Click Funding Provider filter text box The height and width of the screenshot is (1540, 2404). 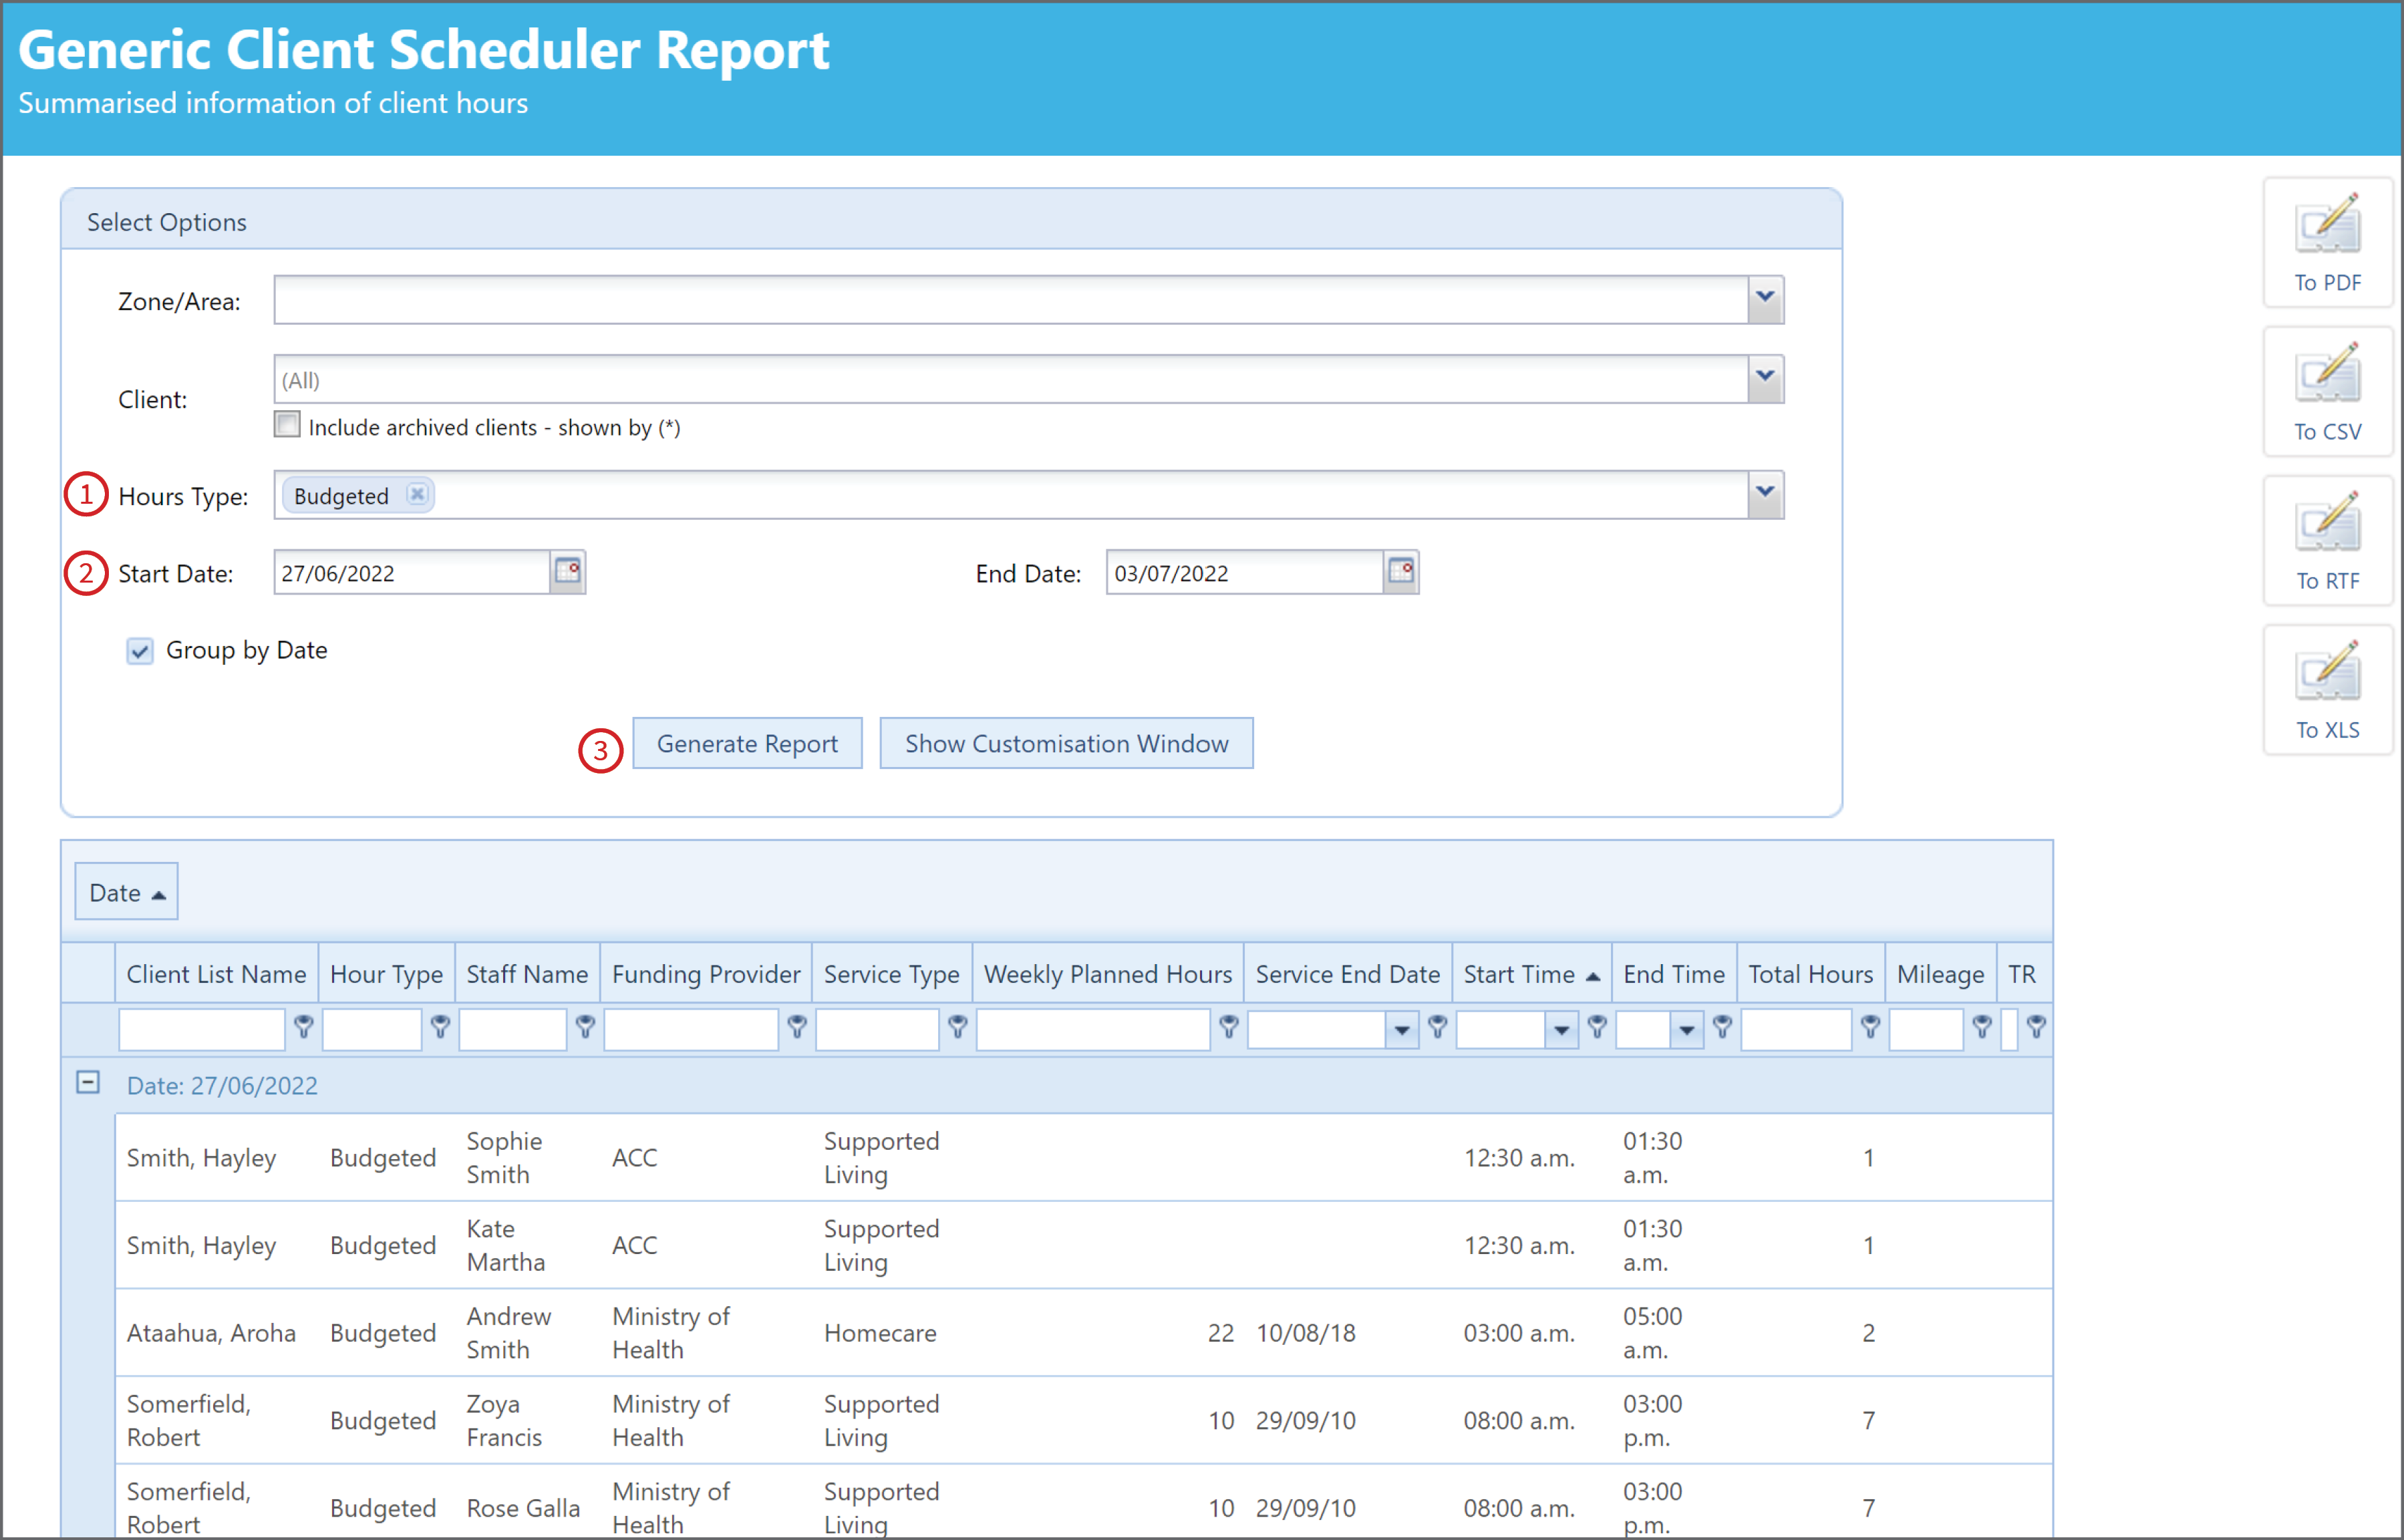point(691,1029)
